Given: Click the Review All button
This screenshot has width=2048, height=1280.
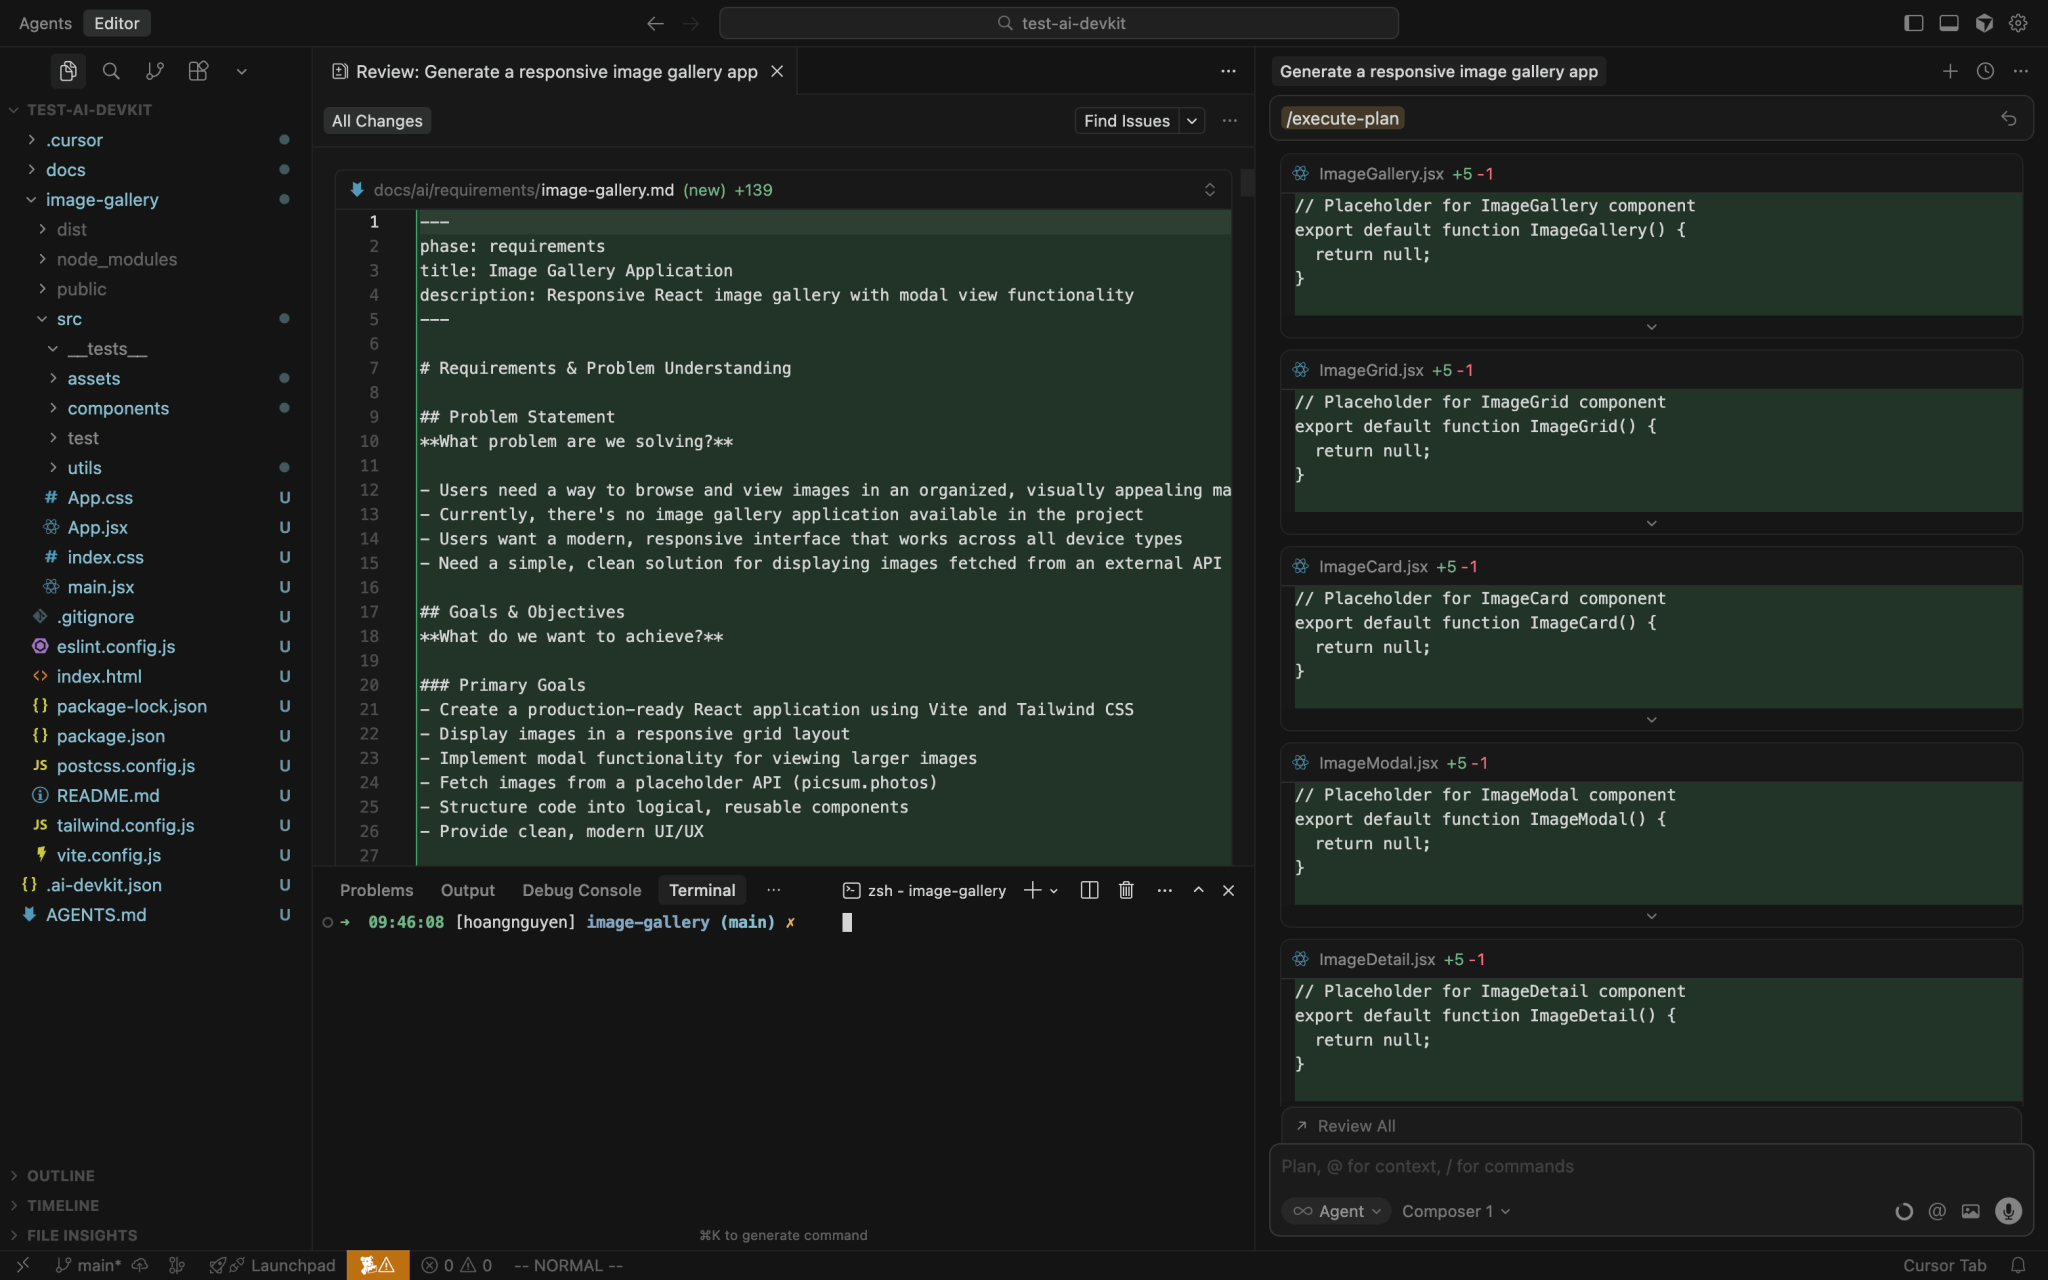Looking at the screenshot, I should click(1355, 1125).
